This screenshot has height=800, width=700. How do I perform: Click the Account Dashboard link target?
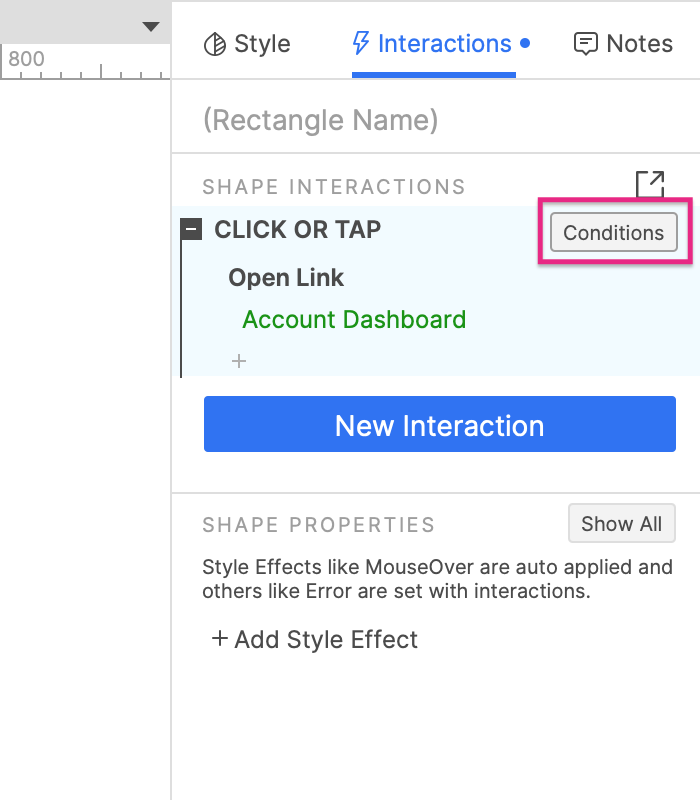[x=354, y=320]
